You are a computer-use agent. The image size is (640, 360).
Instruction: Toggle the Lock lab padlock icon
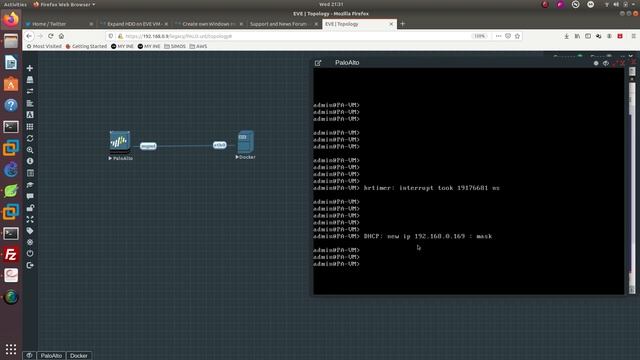pyautogui.click(x=30, y=208)
